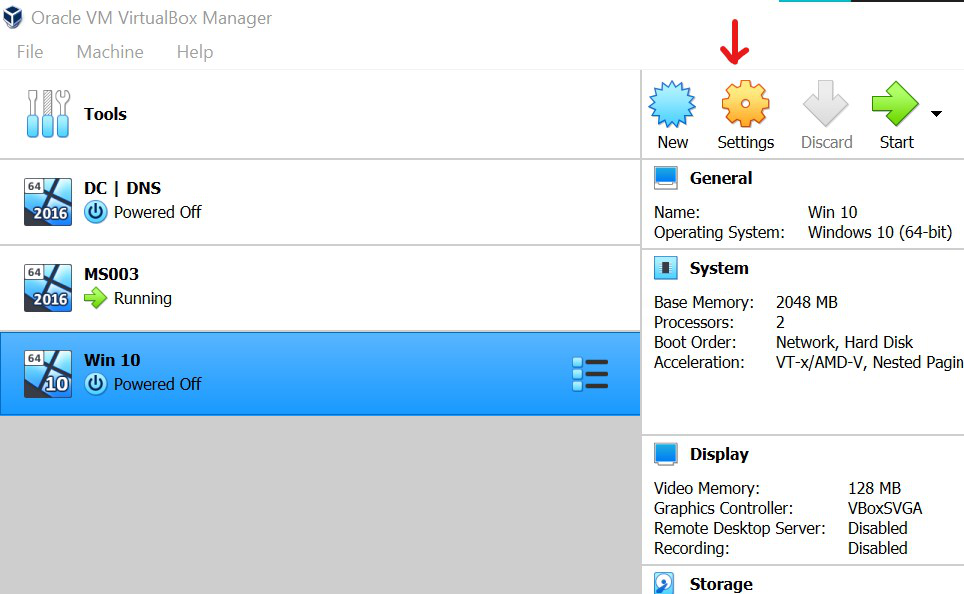Click the Remote Desktop Server Disabled value
The height and width of the screenshot is (594, 964).
(x=877, y=528)
